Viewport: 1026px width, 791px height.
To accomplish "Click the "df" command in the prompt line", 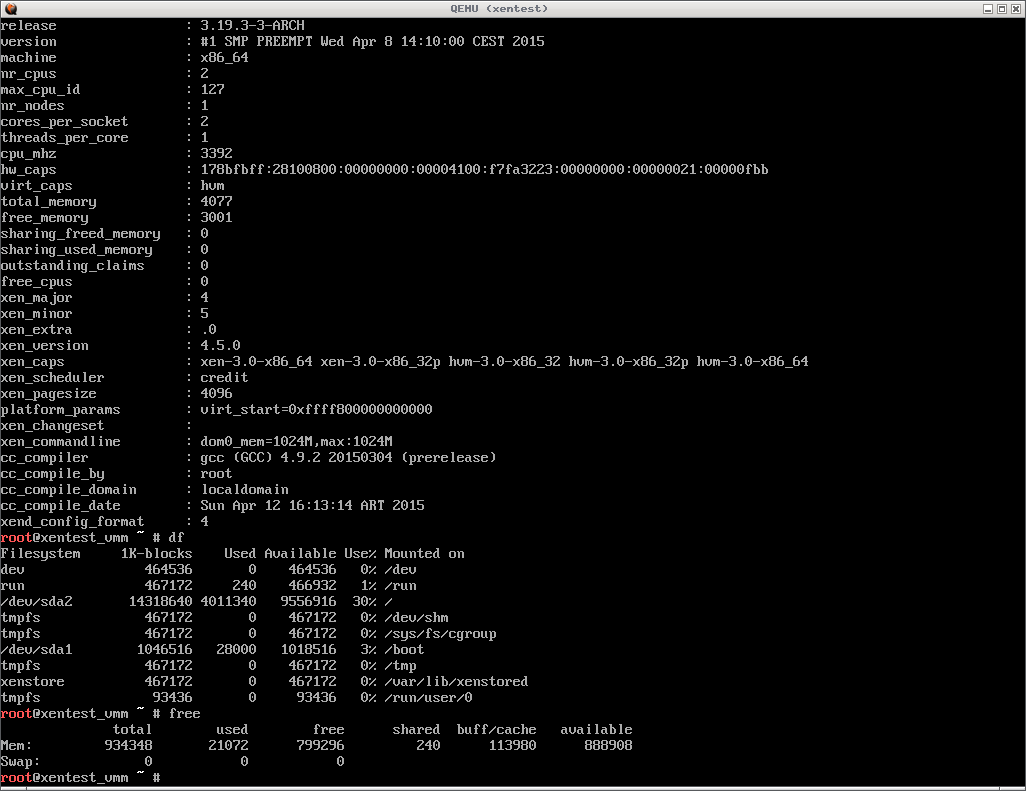I will [176, 537].
